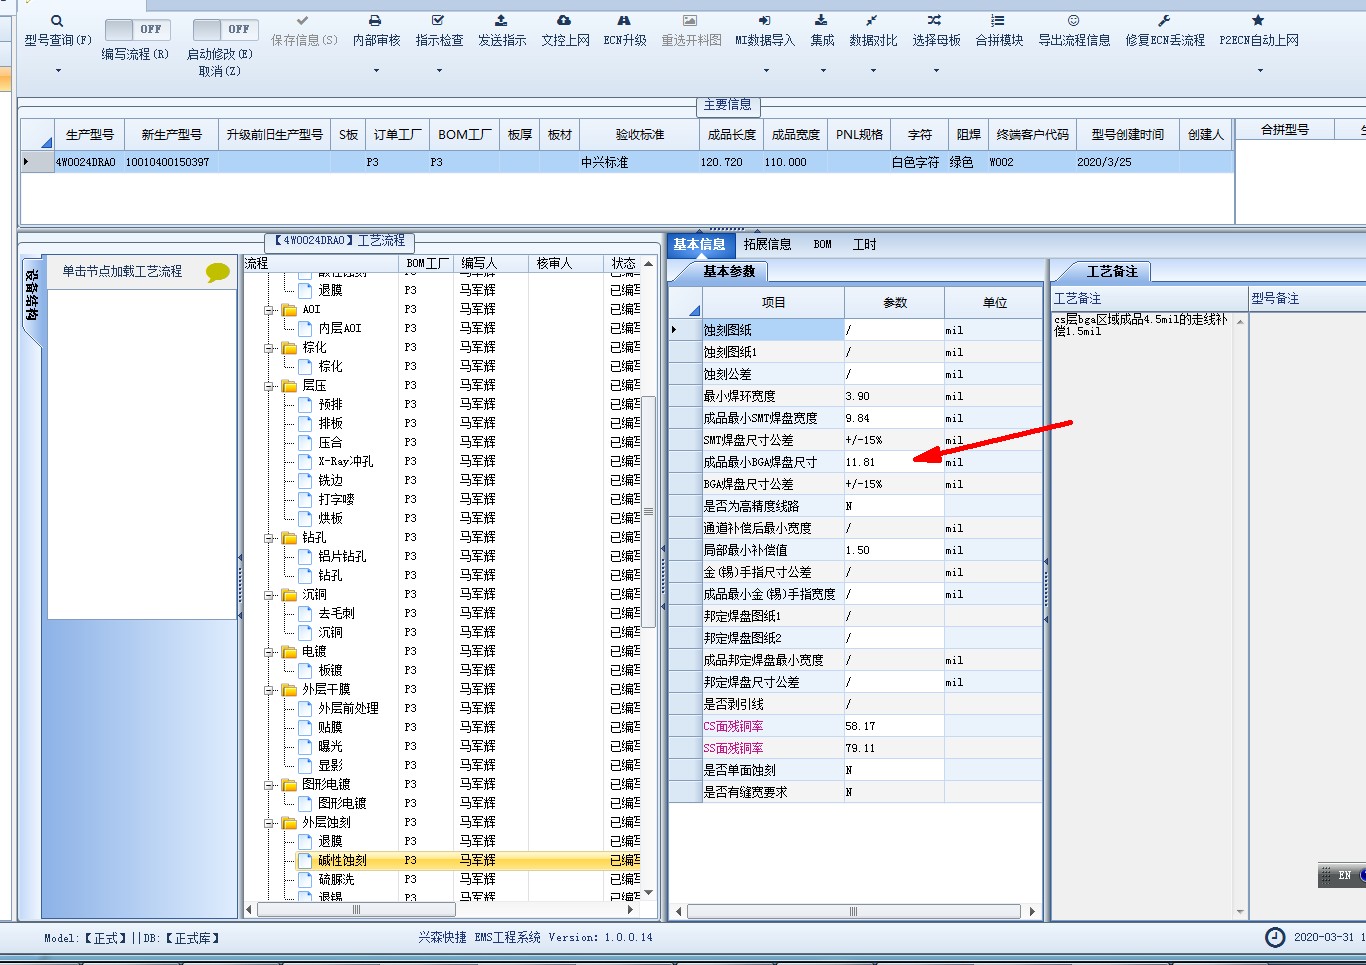
Task: Open dropdown arrow under 内部审核
Action: 376,70
